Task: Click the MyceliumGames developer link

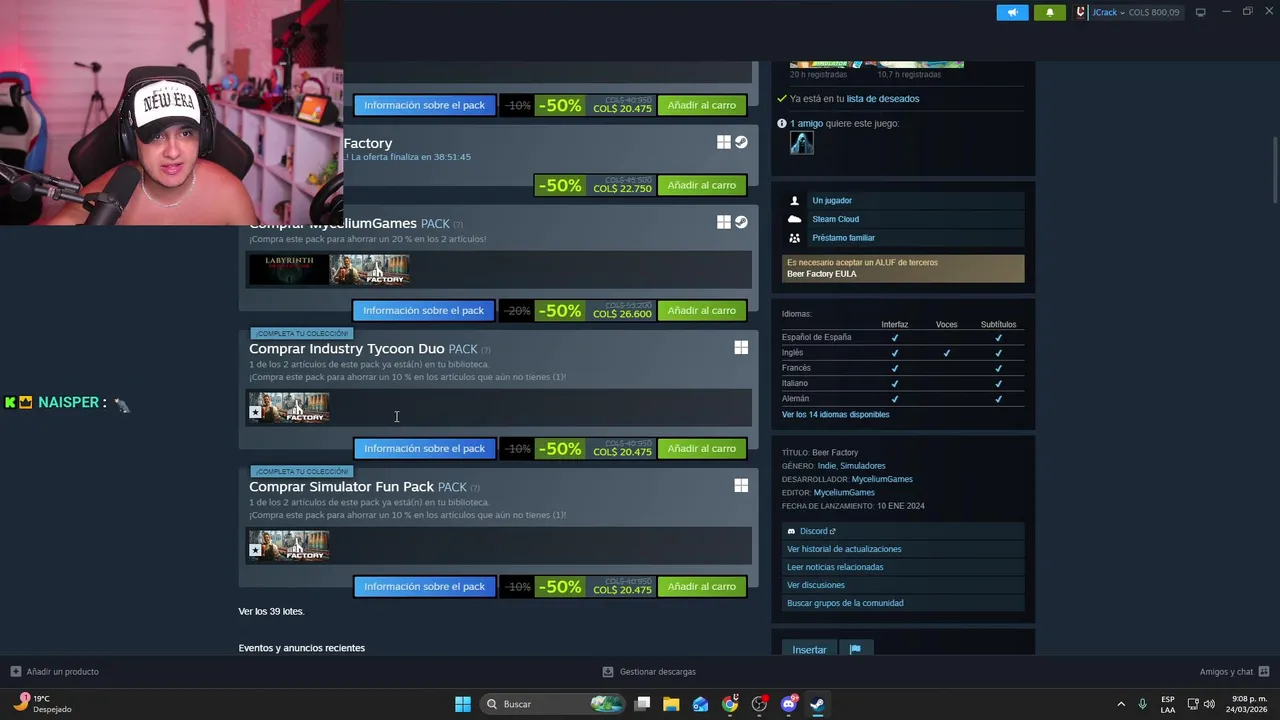Action: tap(881, 479)
